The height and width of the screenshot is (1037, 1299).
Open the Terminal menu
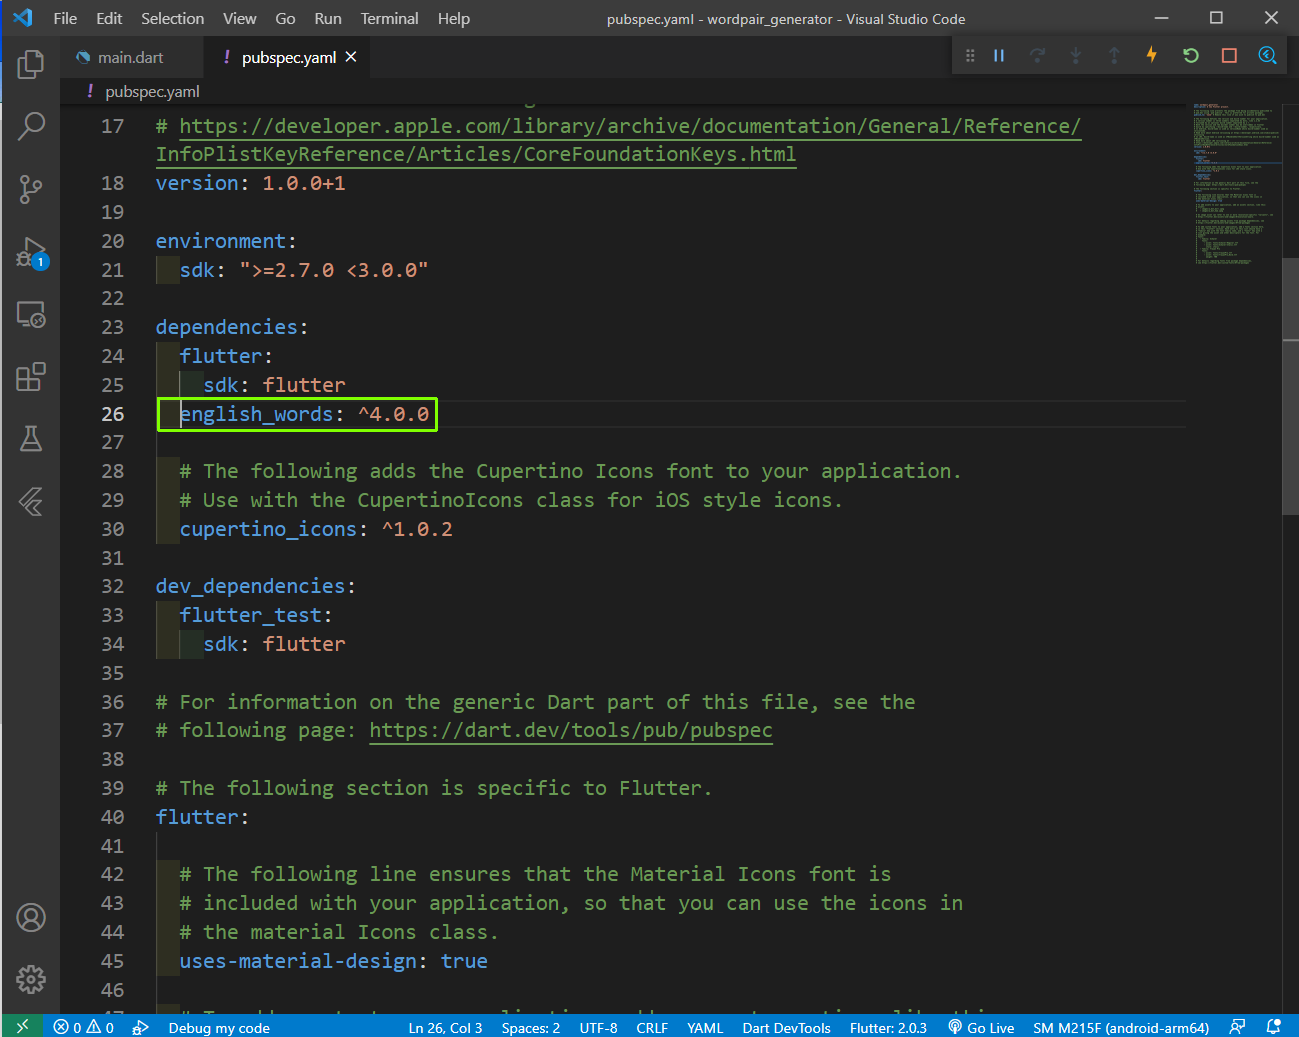pos(389,18)
